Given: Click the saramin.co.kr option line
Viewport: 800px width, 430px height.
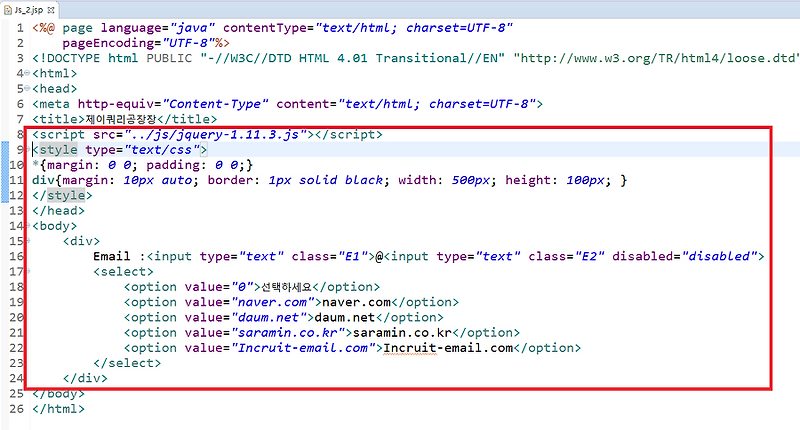Looking at the screenshot, I should pyautogui.click(x=322, y=333).
